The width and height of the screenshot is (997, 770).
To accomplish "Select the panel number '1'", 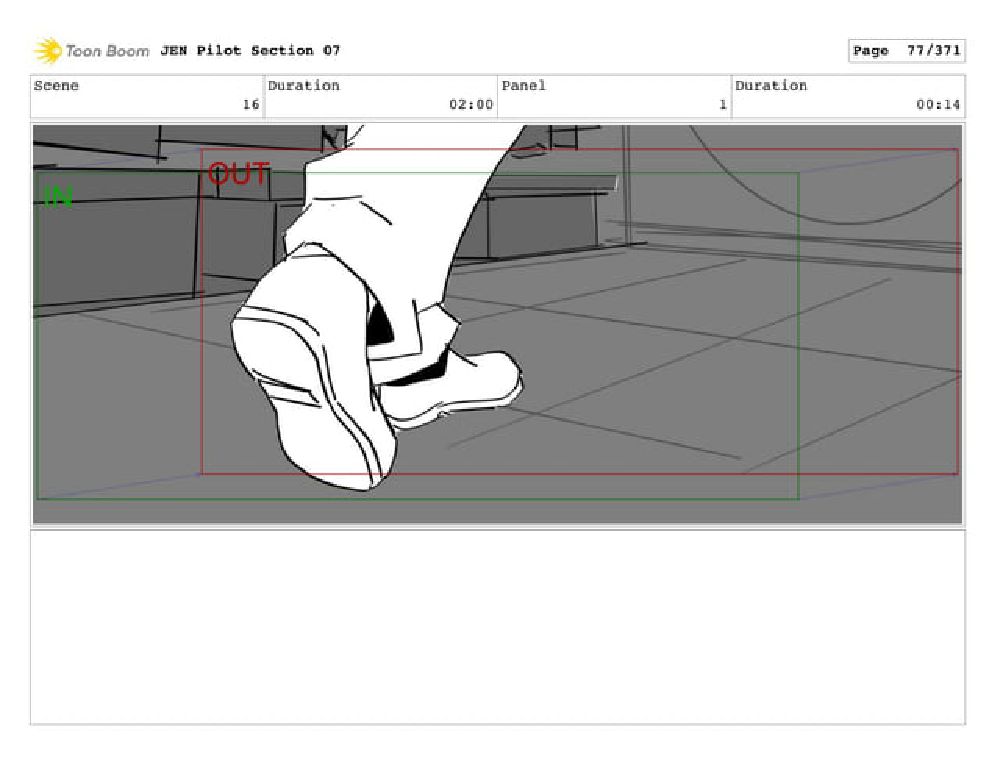I will point(722,104).
